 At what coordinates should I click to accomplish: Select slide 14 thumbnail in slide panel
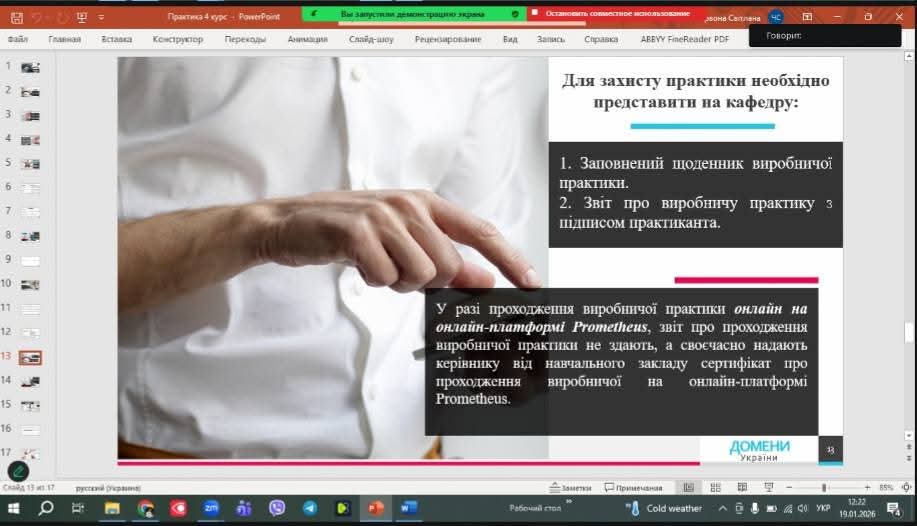(x=31, y=381)
